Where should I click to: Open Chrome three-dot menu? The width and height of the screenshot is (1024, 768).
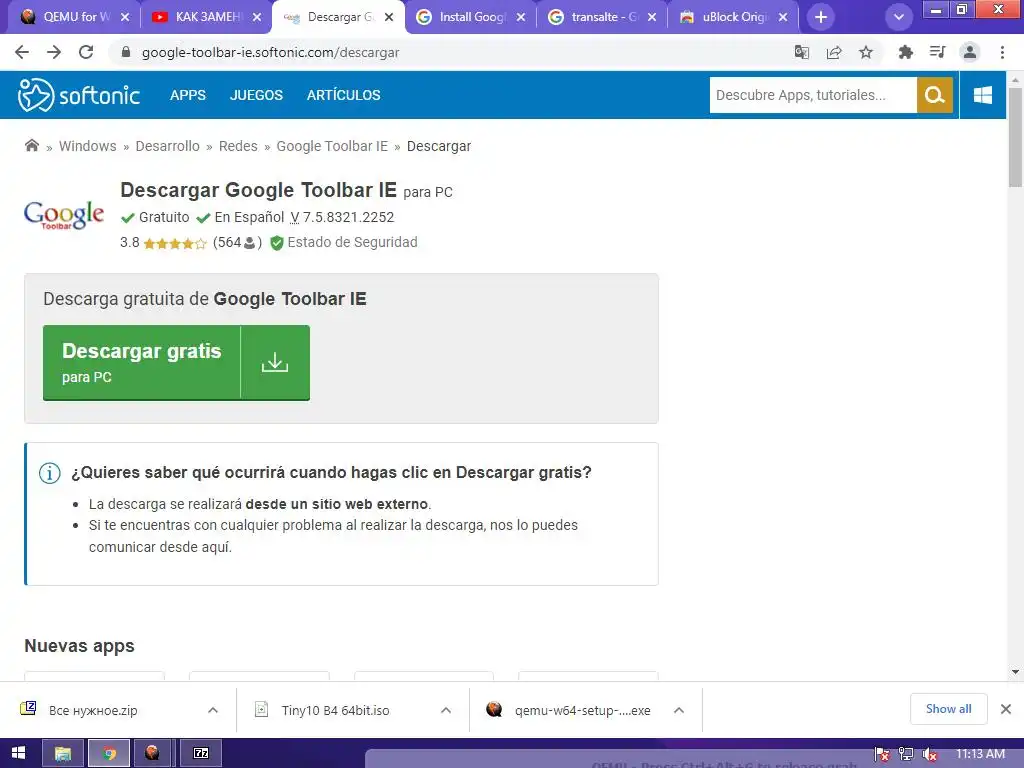[1002, 52]
